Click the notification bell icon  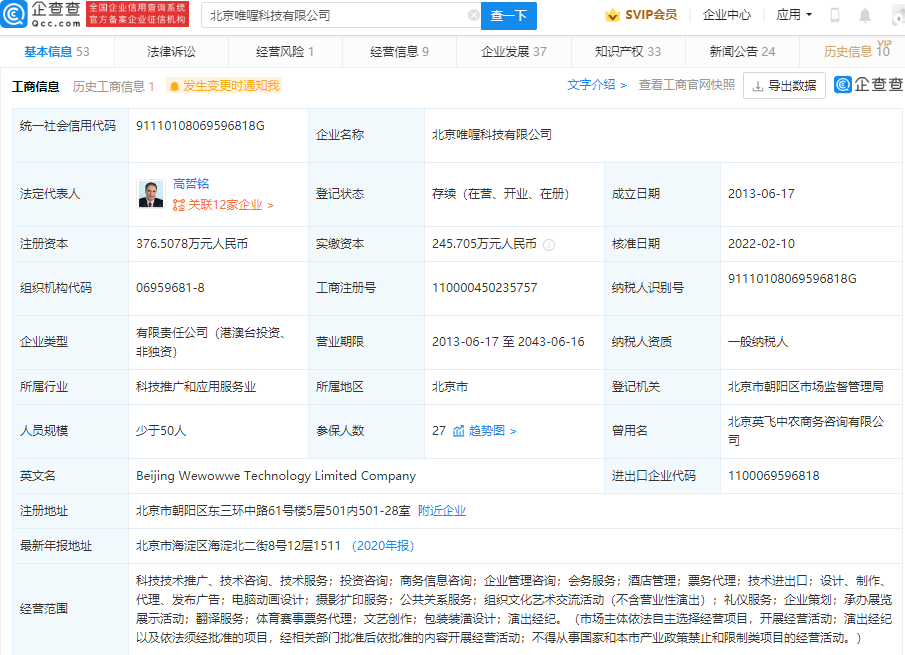click(865, 16)
